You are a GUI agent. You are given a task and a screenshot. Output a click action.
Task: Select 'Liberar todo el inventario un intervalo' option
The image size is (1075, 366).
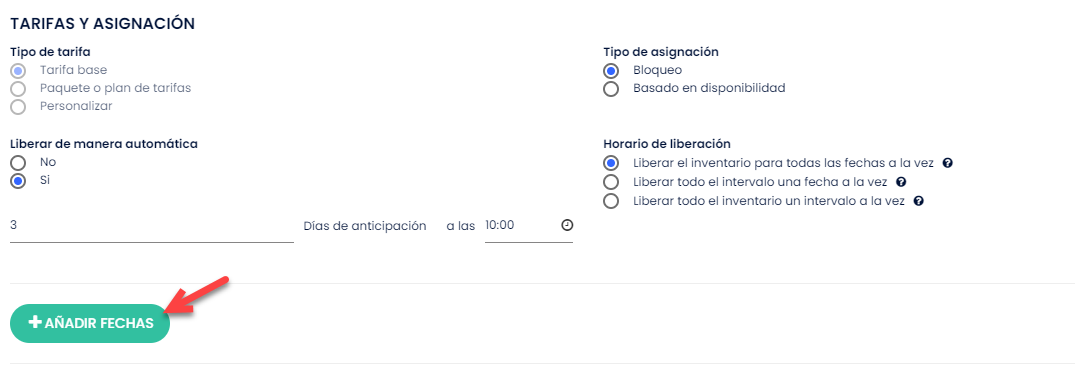(611, 202)
